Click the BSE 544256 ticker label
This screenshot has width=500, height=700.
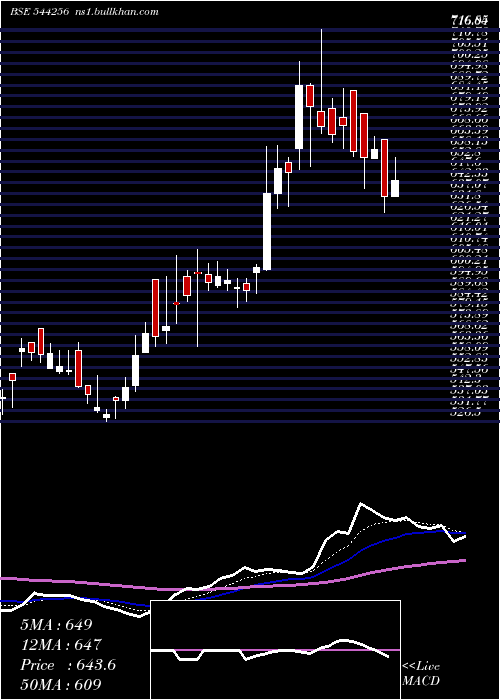point(39,12)
